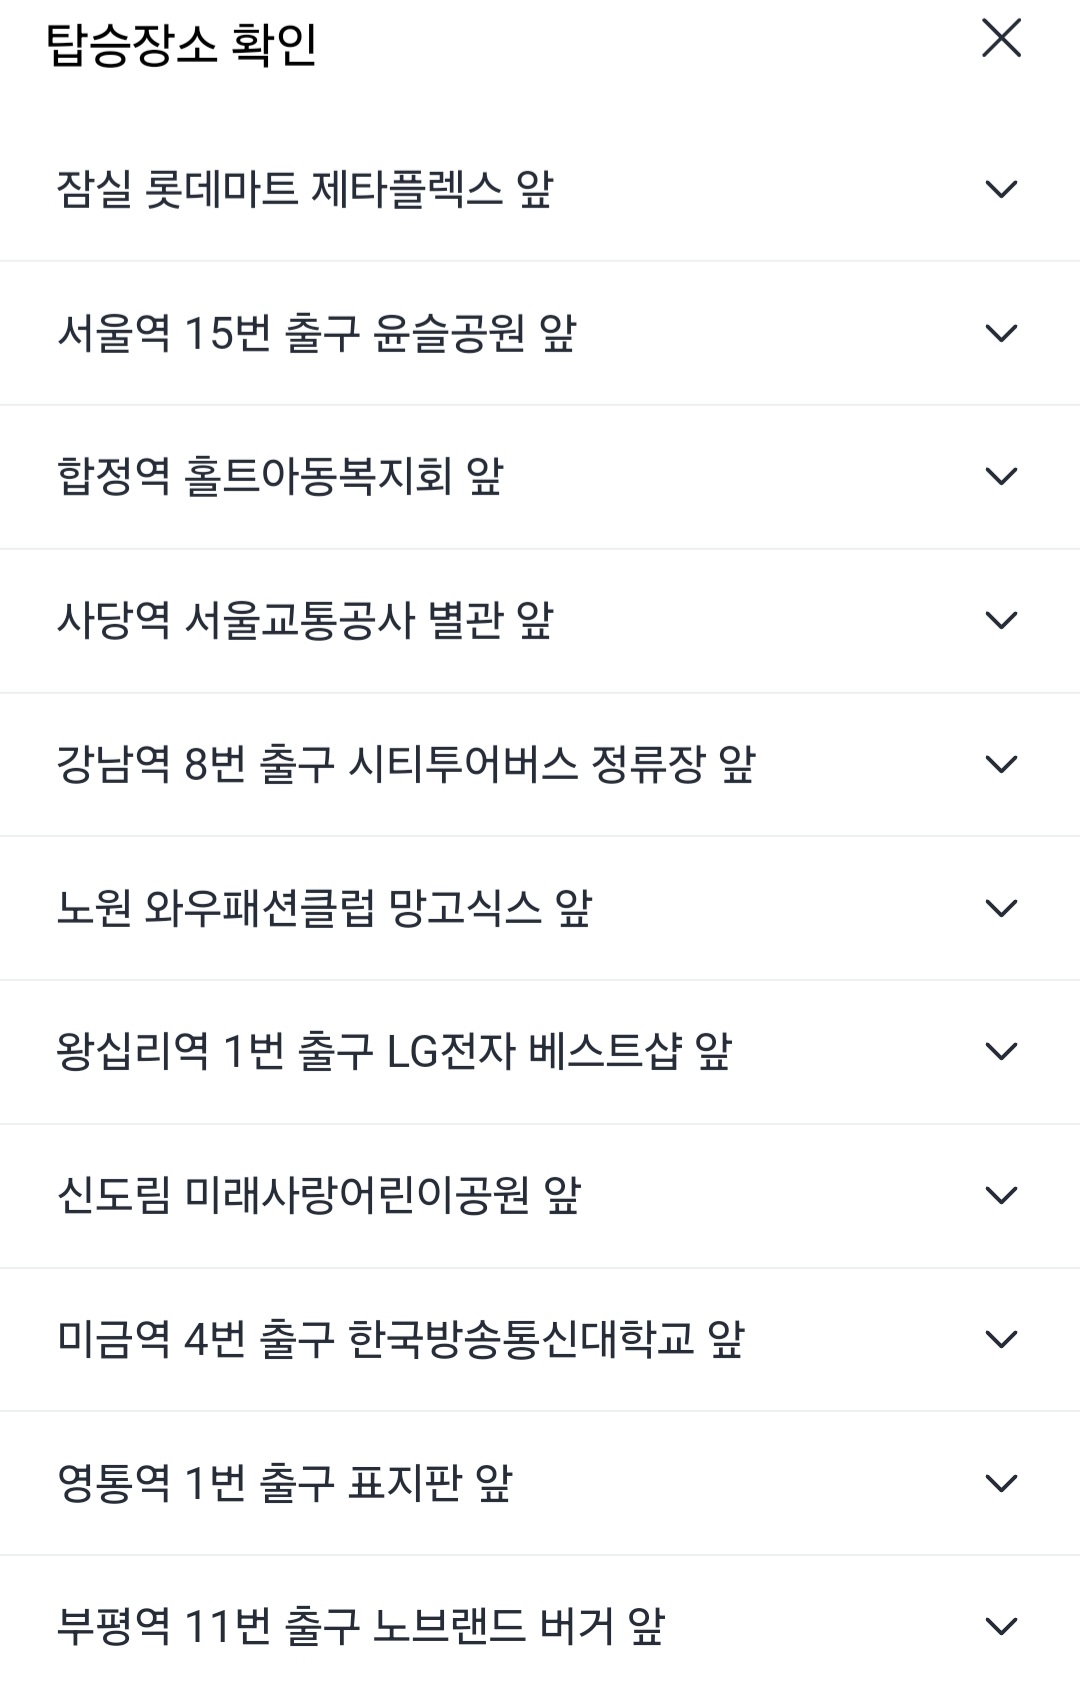Expand chevron for 미금역 4번 출구 row
The image size is (1080, 1683).
click(x=1001, y=1339)
